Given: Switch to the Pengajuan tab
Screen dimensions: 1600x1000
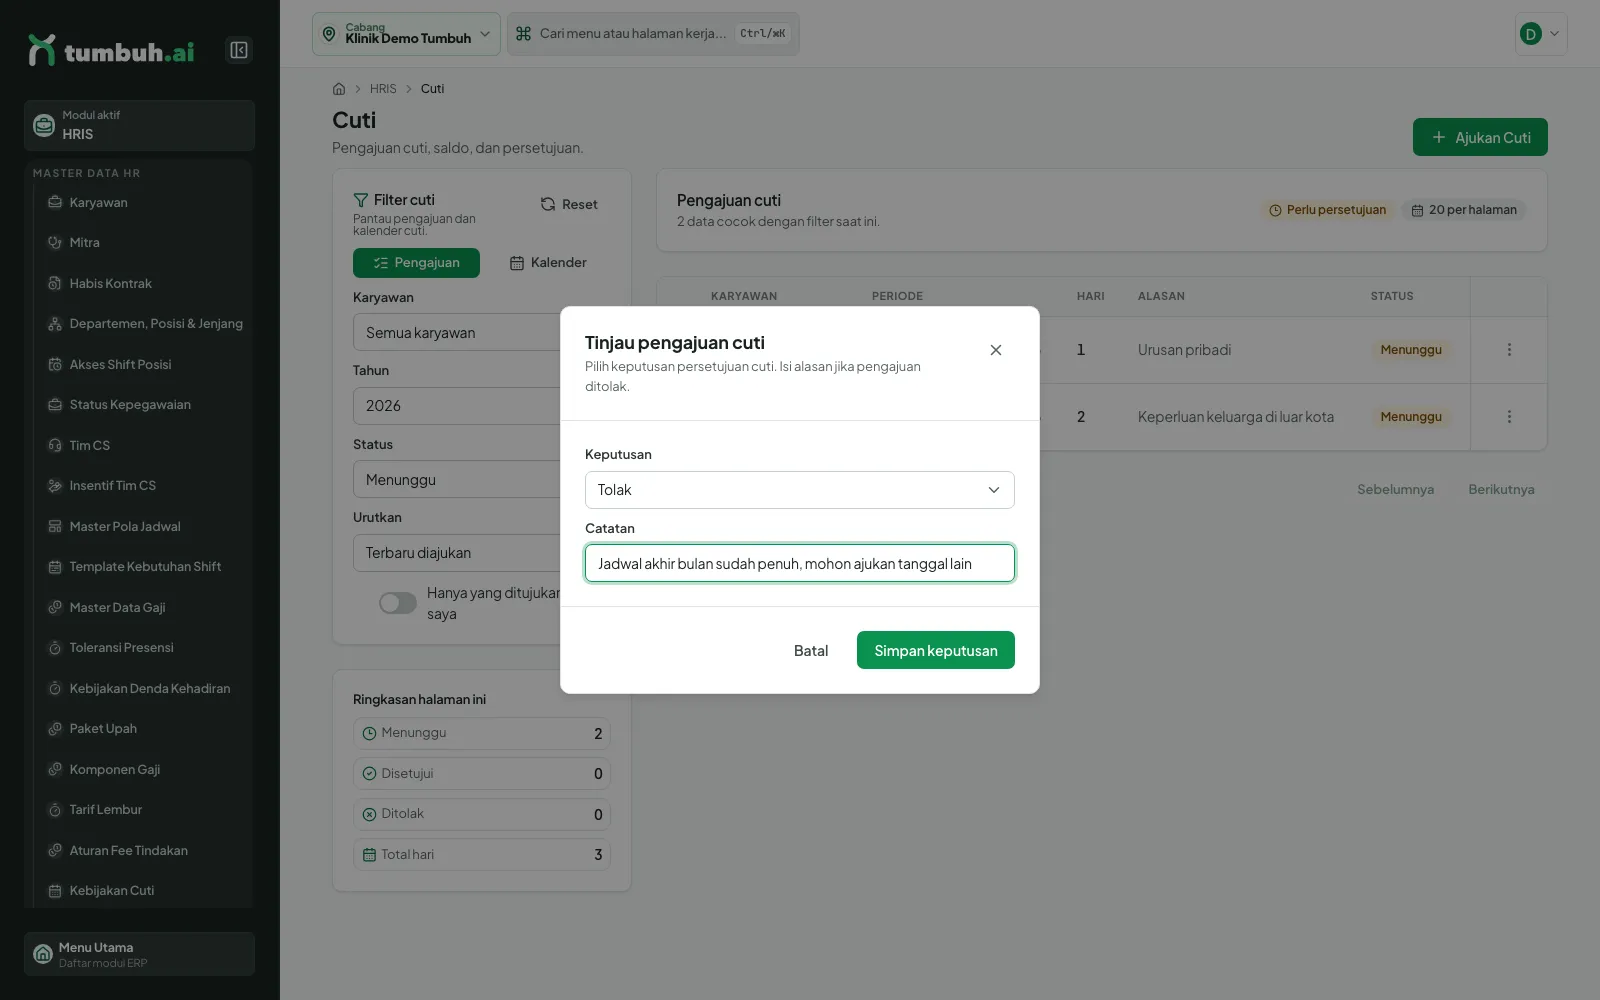Looking at the screenshot, I should (416, 263).
